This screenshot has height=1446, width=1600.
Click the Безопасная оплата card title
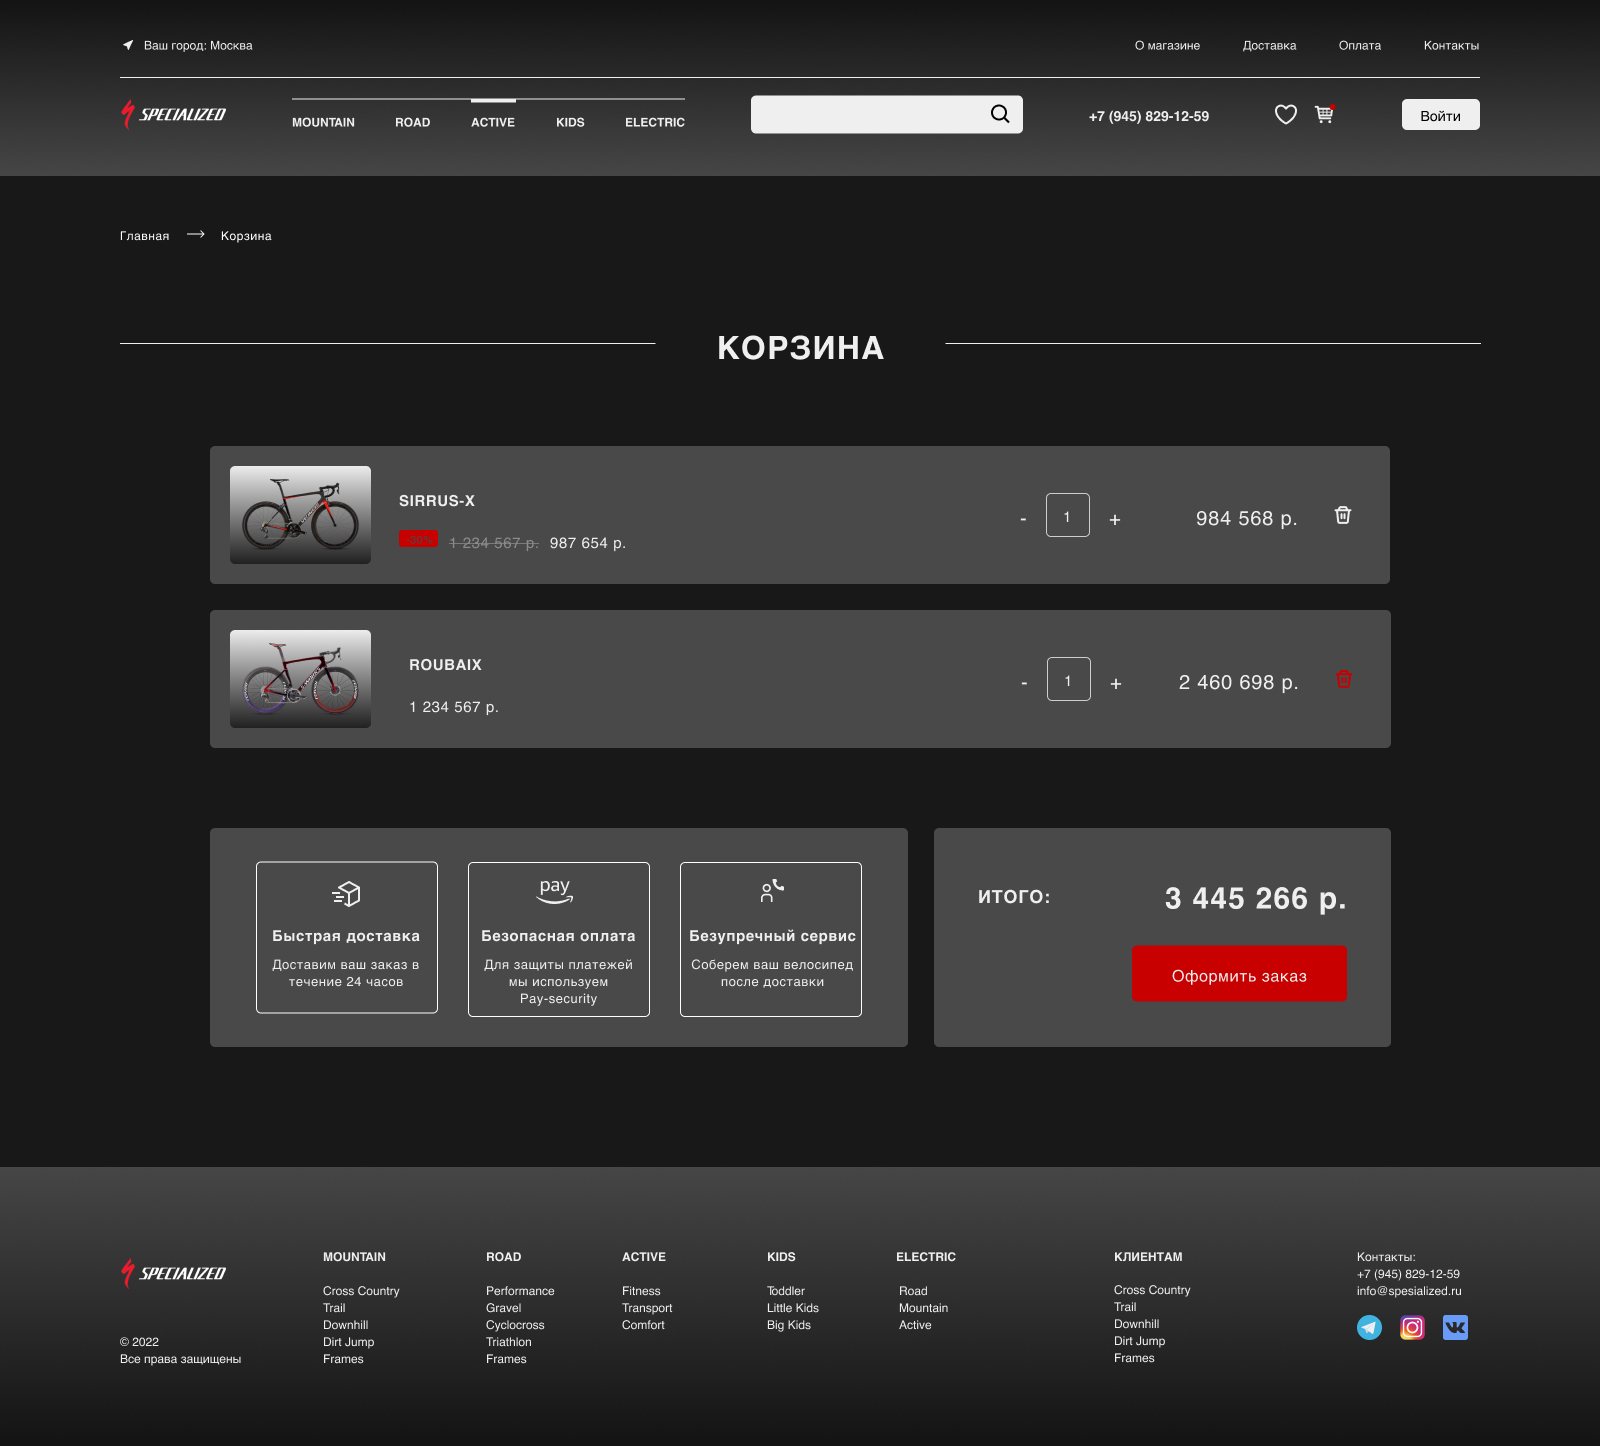tap(558, 936)
